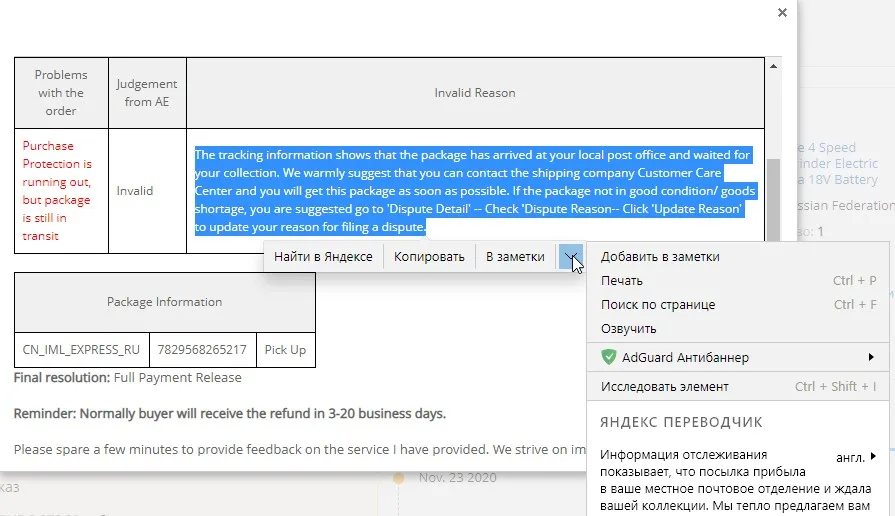Click ЯНДЕКС ПЕРЕВОДЧИК section heading

tap(681, 422)
